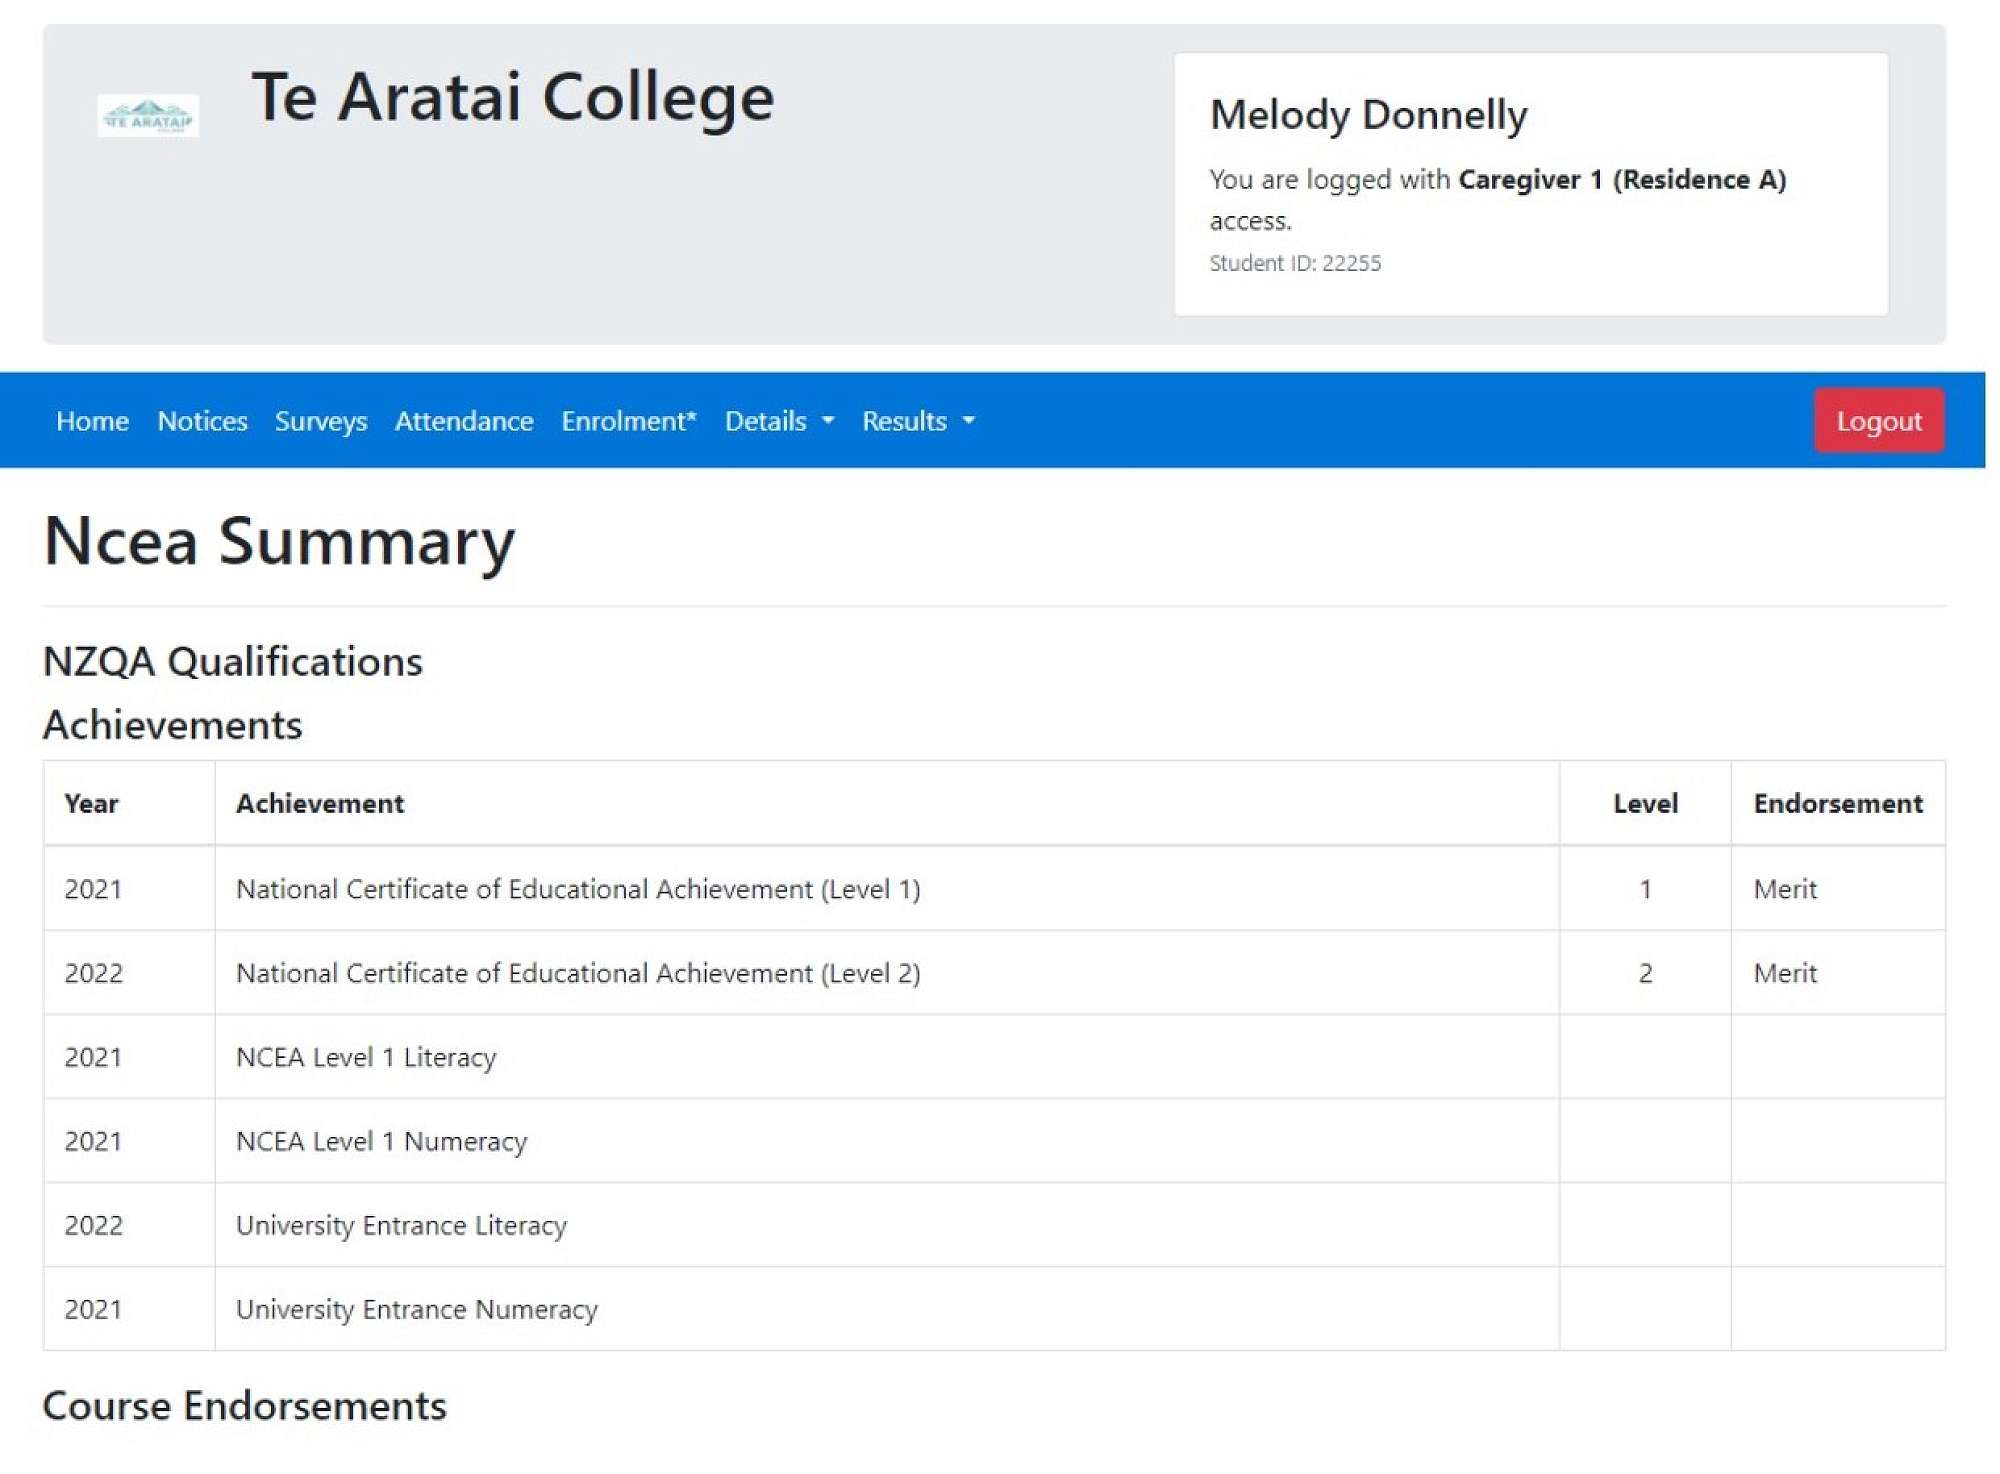The height and width of the screenshot is (1474, 2000).
Task: Open the Home page link
Action: click(92, 421)
